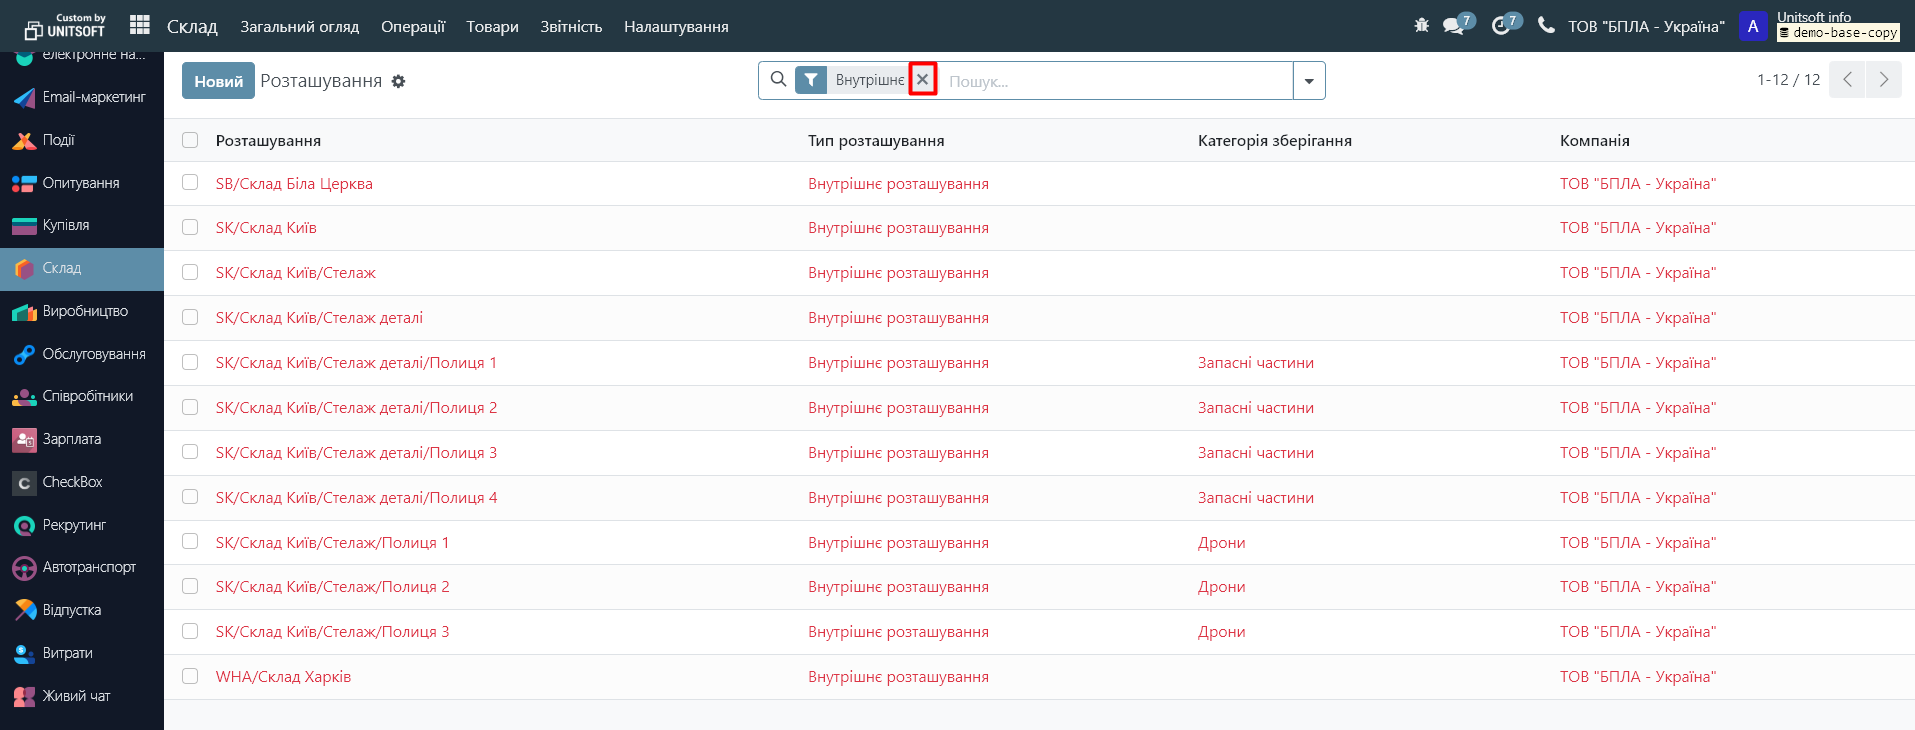
Task: Open Співробітники app in sidebar
Action: click(82, 396)
